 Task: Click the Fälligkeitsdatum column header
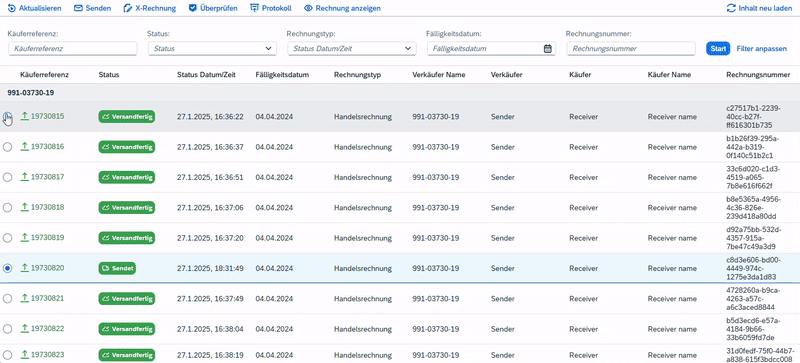coord(282,75)
